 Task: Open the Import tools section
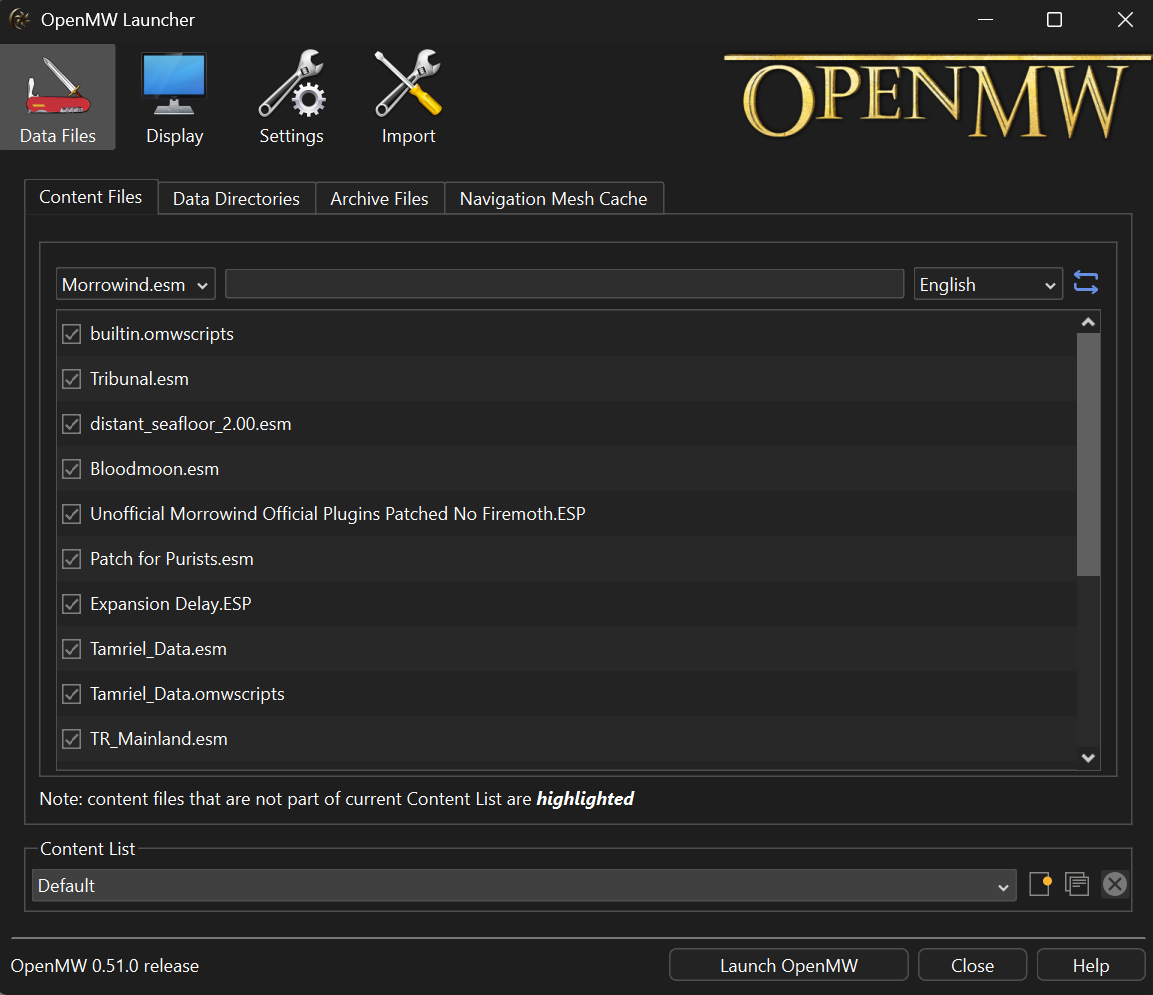tap(408, 97)
